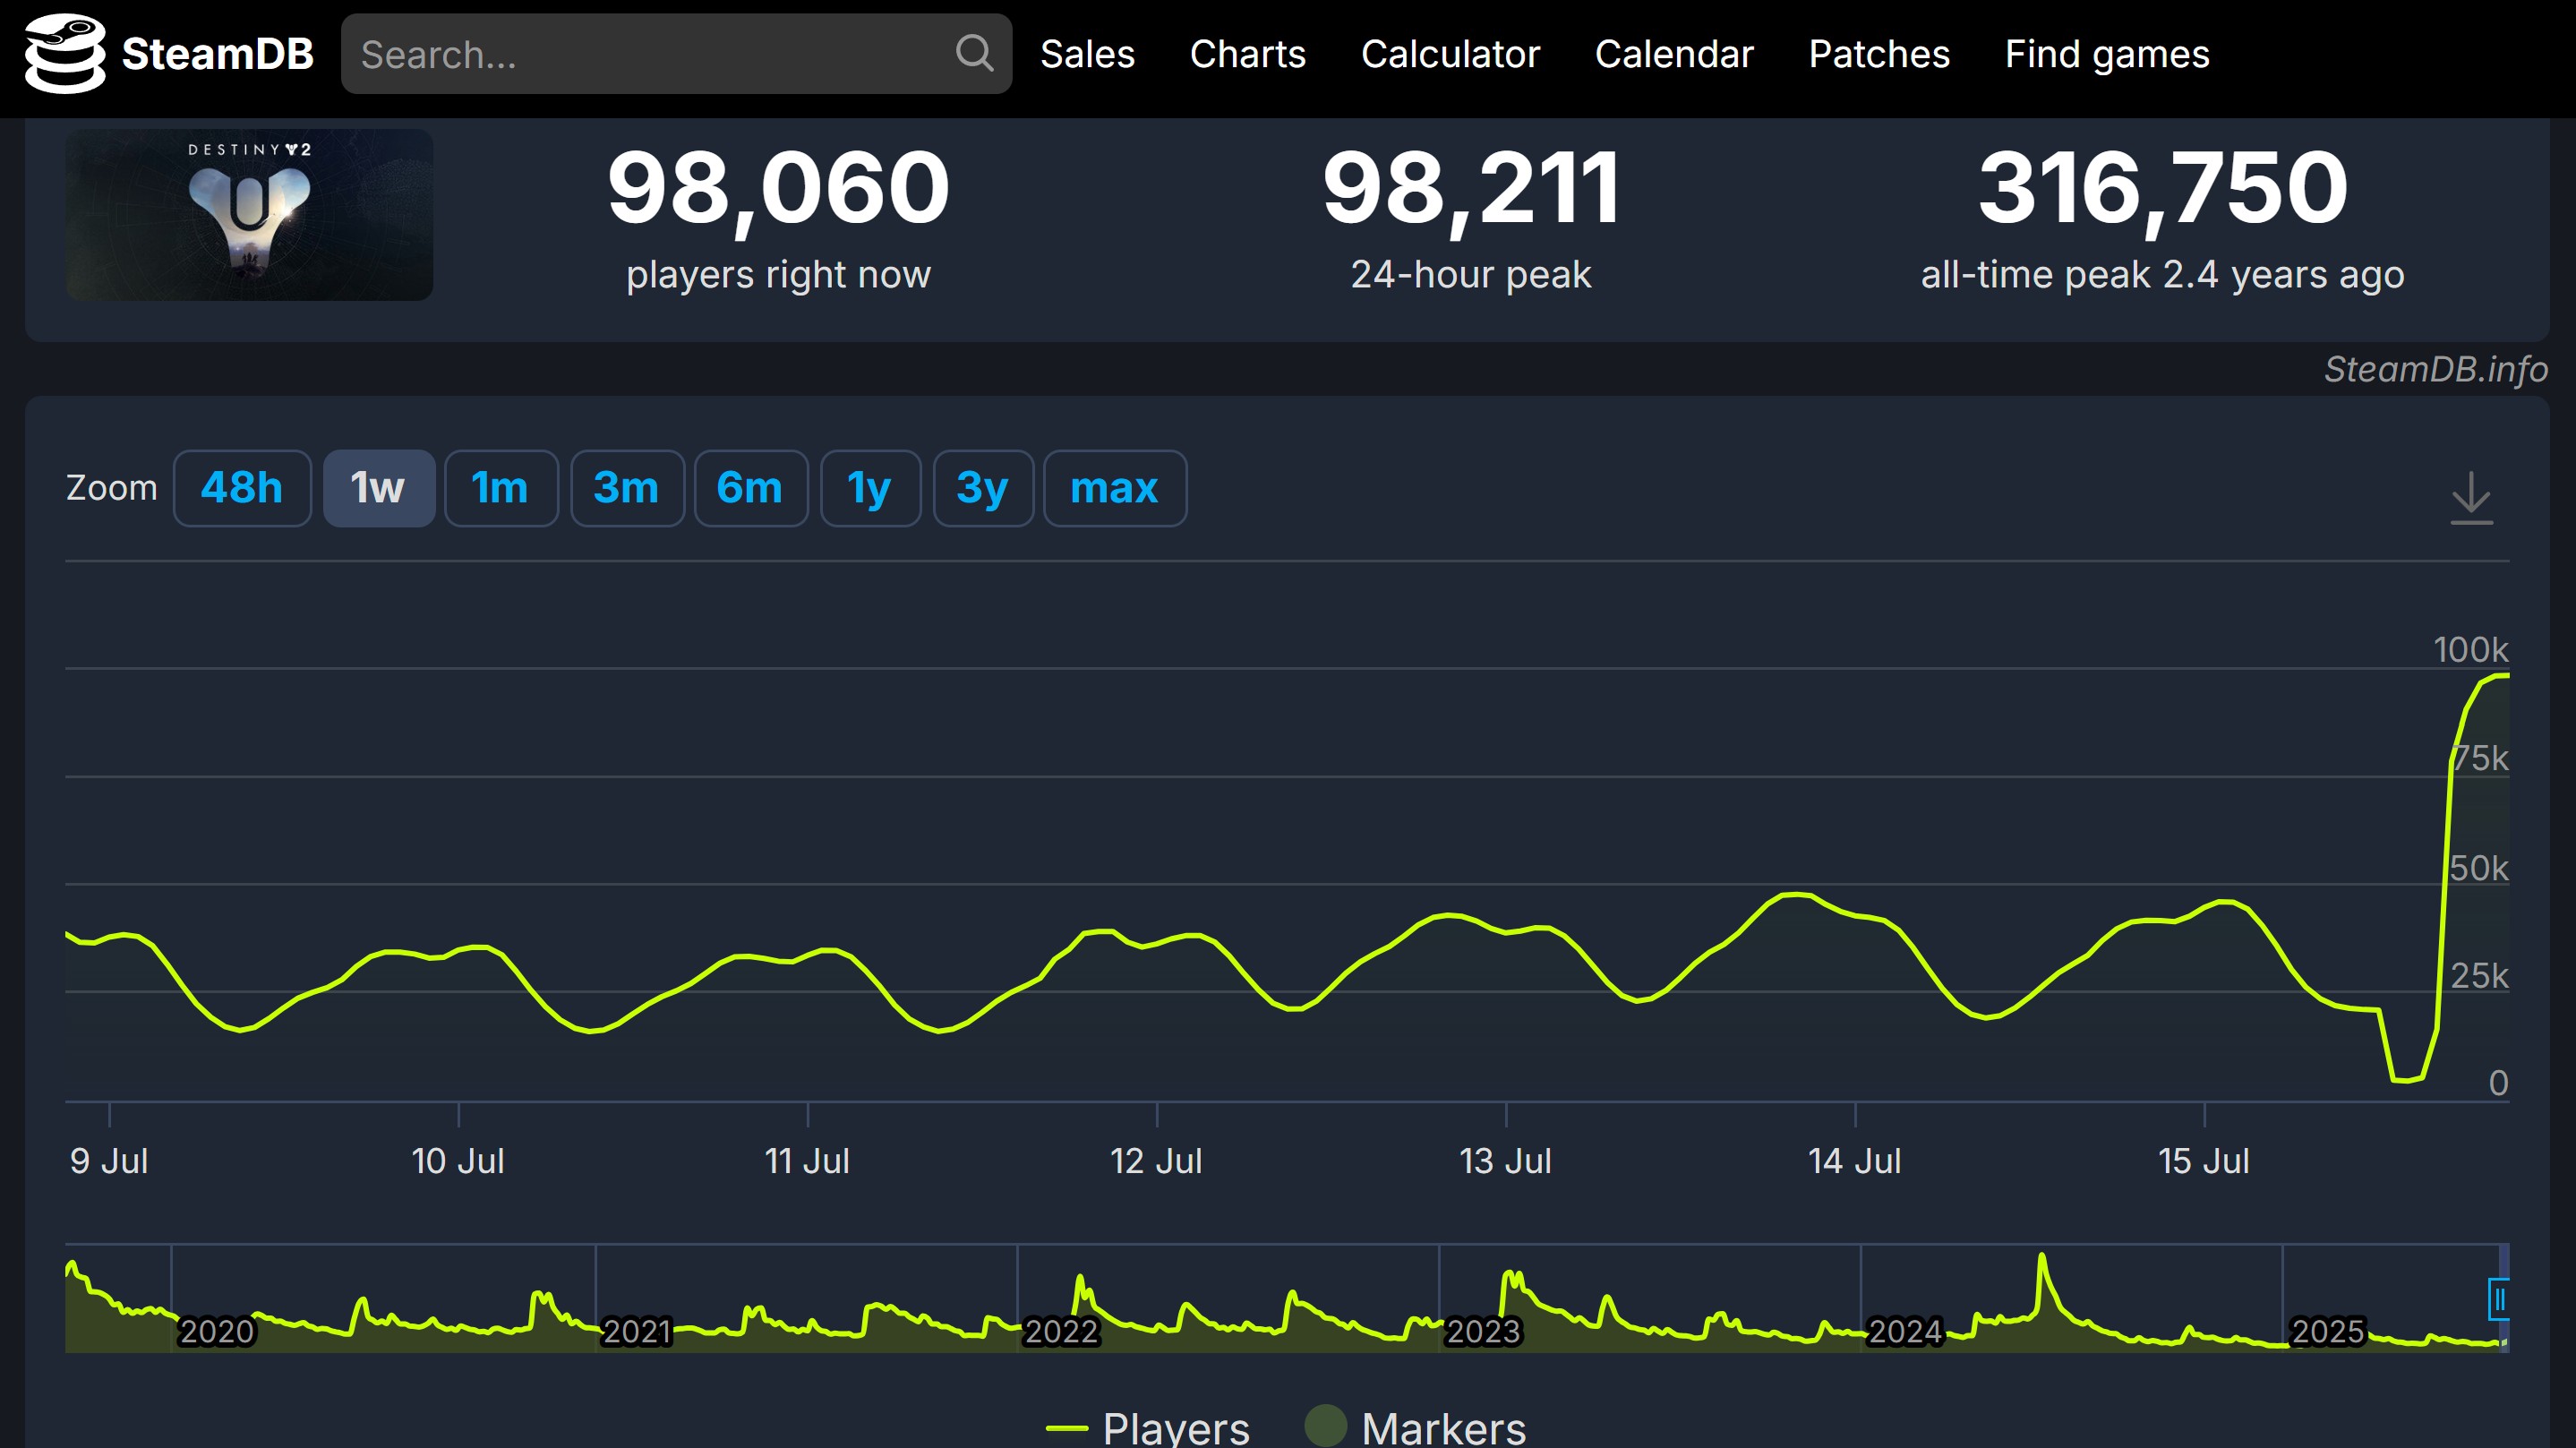Click the 11 Jul axis label
Screen dimensions: 2576x1448
pyautogui.click(x=807, y=1161)
